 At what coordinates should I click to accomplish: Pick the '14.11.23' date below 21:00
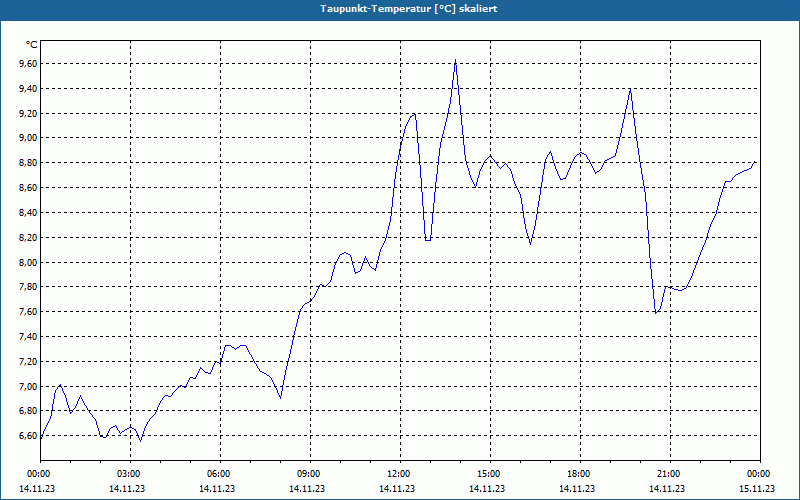pos(667,488)
